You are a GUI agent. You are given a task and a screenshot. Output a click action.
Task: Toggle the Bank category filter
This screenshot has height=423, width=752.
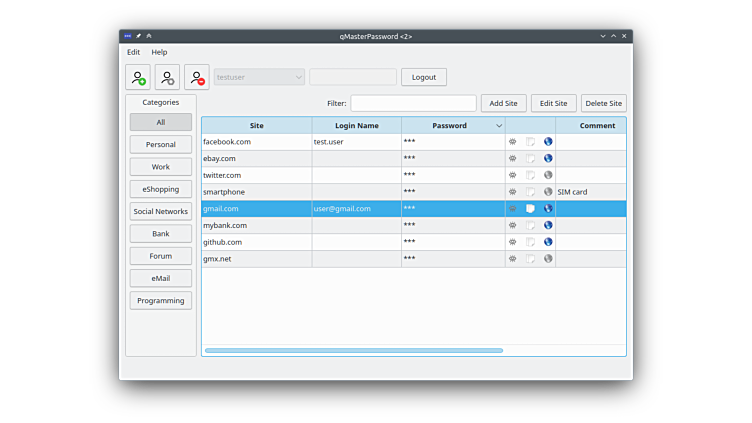161,234
